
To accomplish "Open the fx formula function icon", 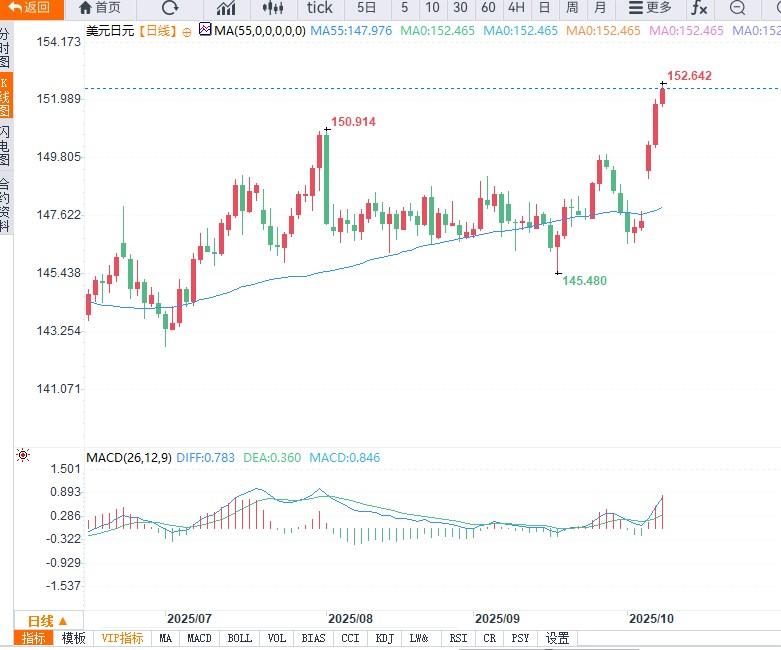I will click(699, 8).
